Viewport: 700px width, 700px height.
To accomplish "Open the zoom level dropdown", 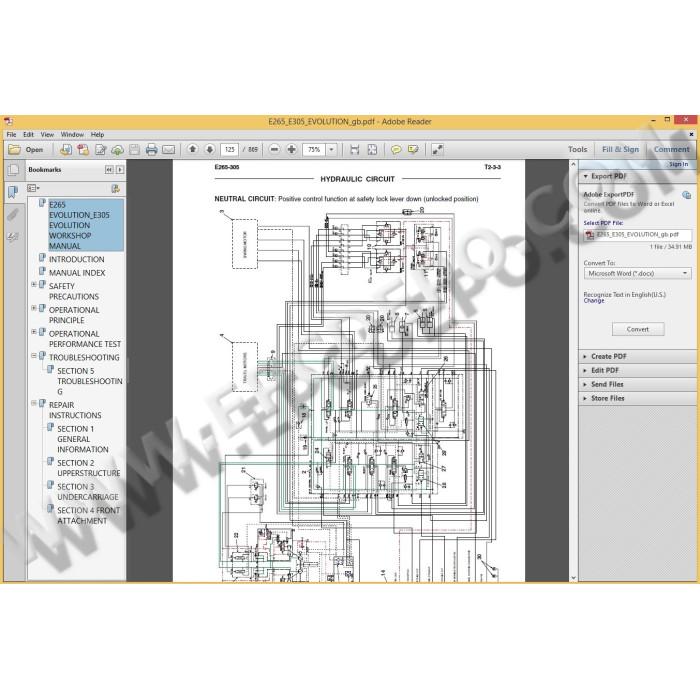I will (x=331, y=150).
